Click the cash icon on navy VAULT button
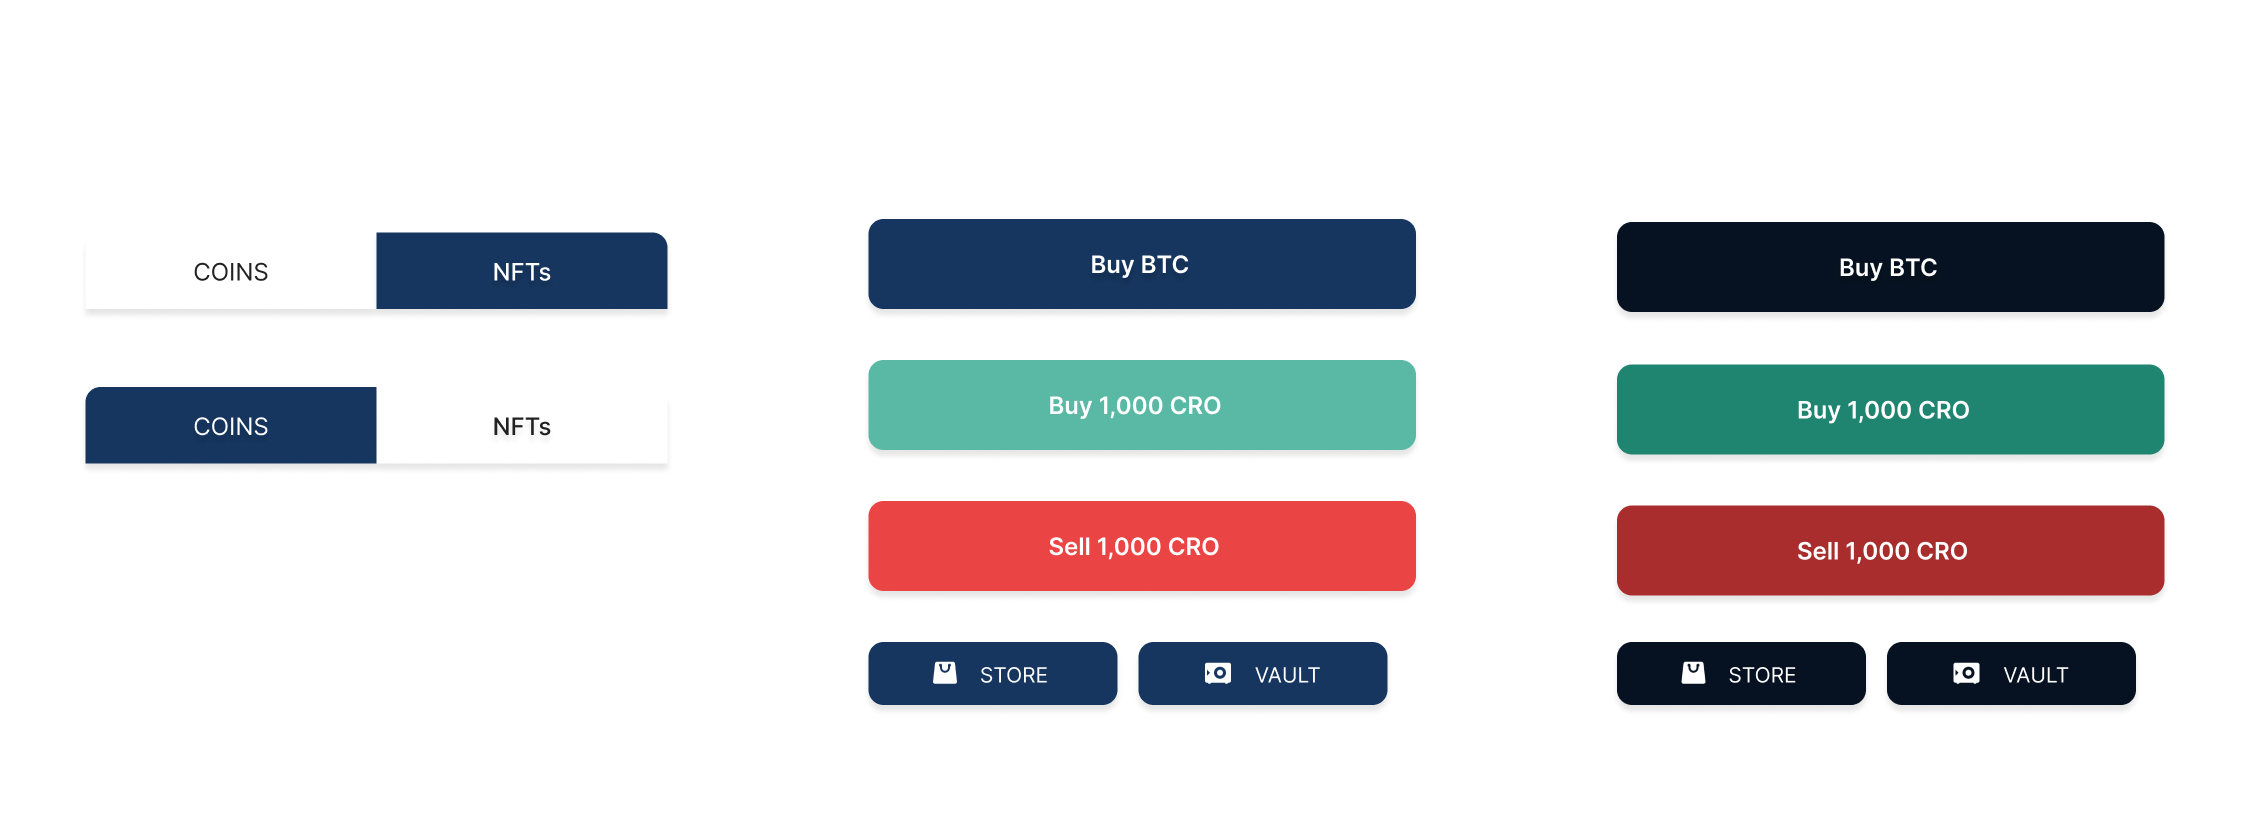Image resolution: width=2250 pixels, height=832 pixels. pos(1217,673)
